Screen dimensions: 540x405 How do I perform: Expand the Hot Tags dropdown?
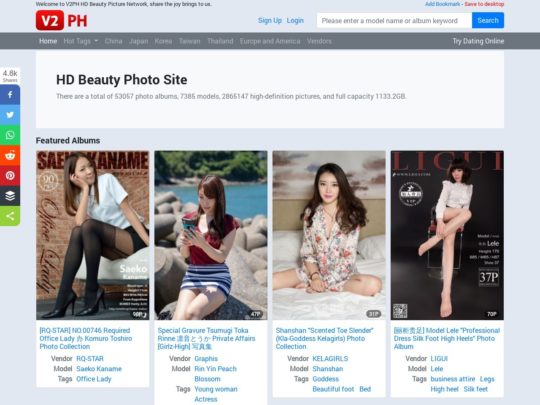pos(81,41)
